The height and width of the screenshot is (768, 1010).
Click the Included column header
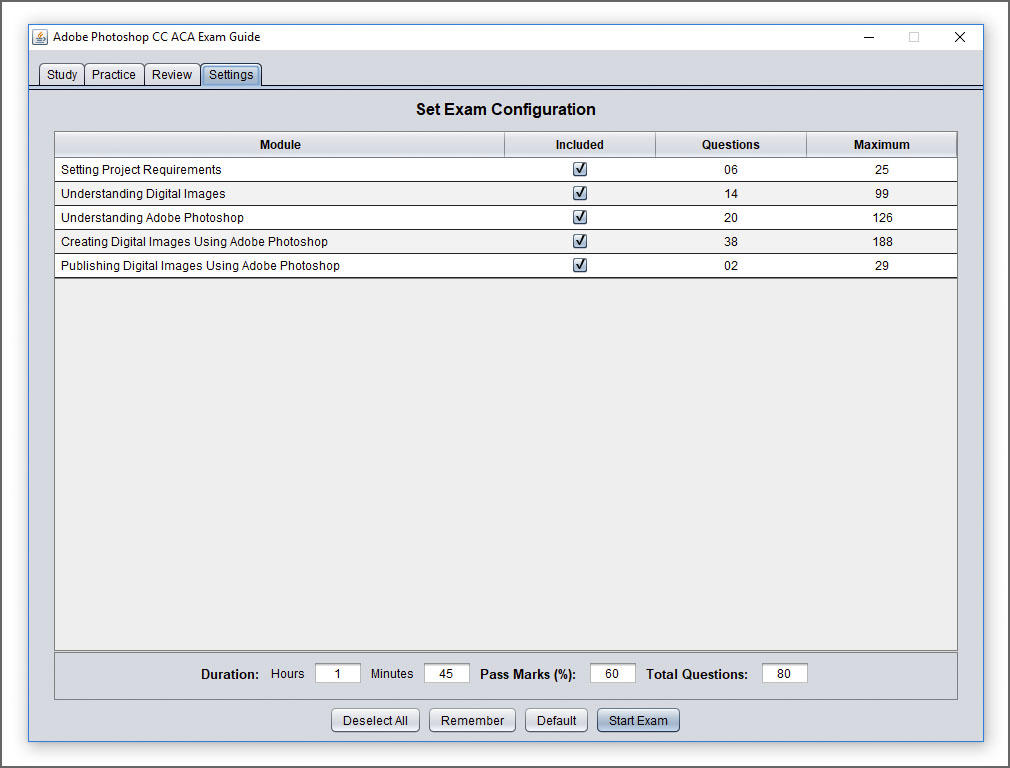tap(580, 144)
